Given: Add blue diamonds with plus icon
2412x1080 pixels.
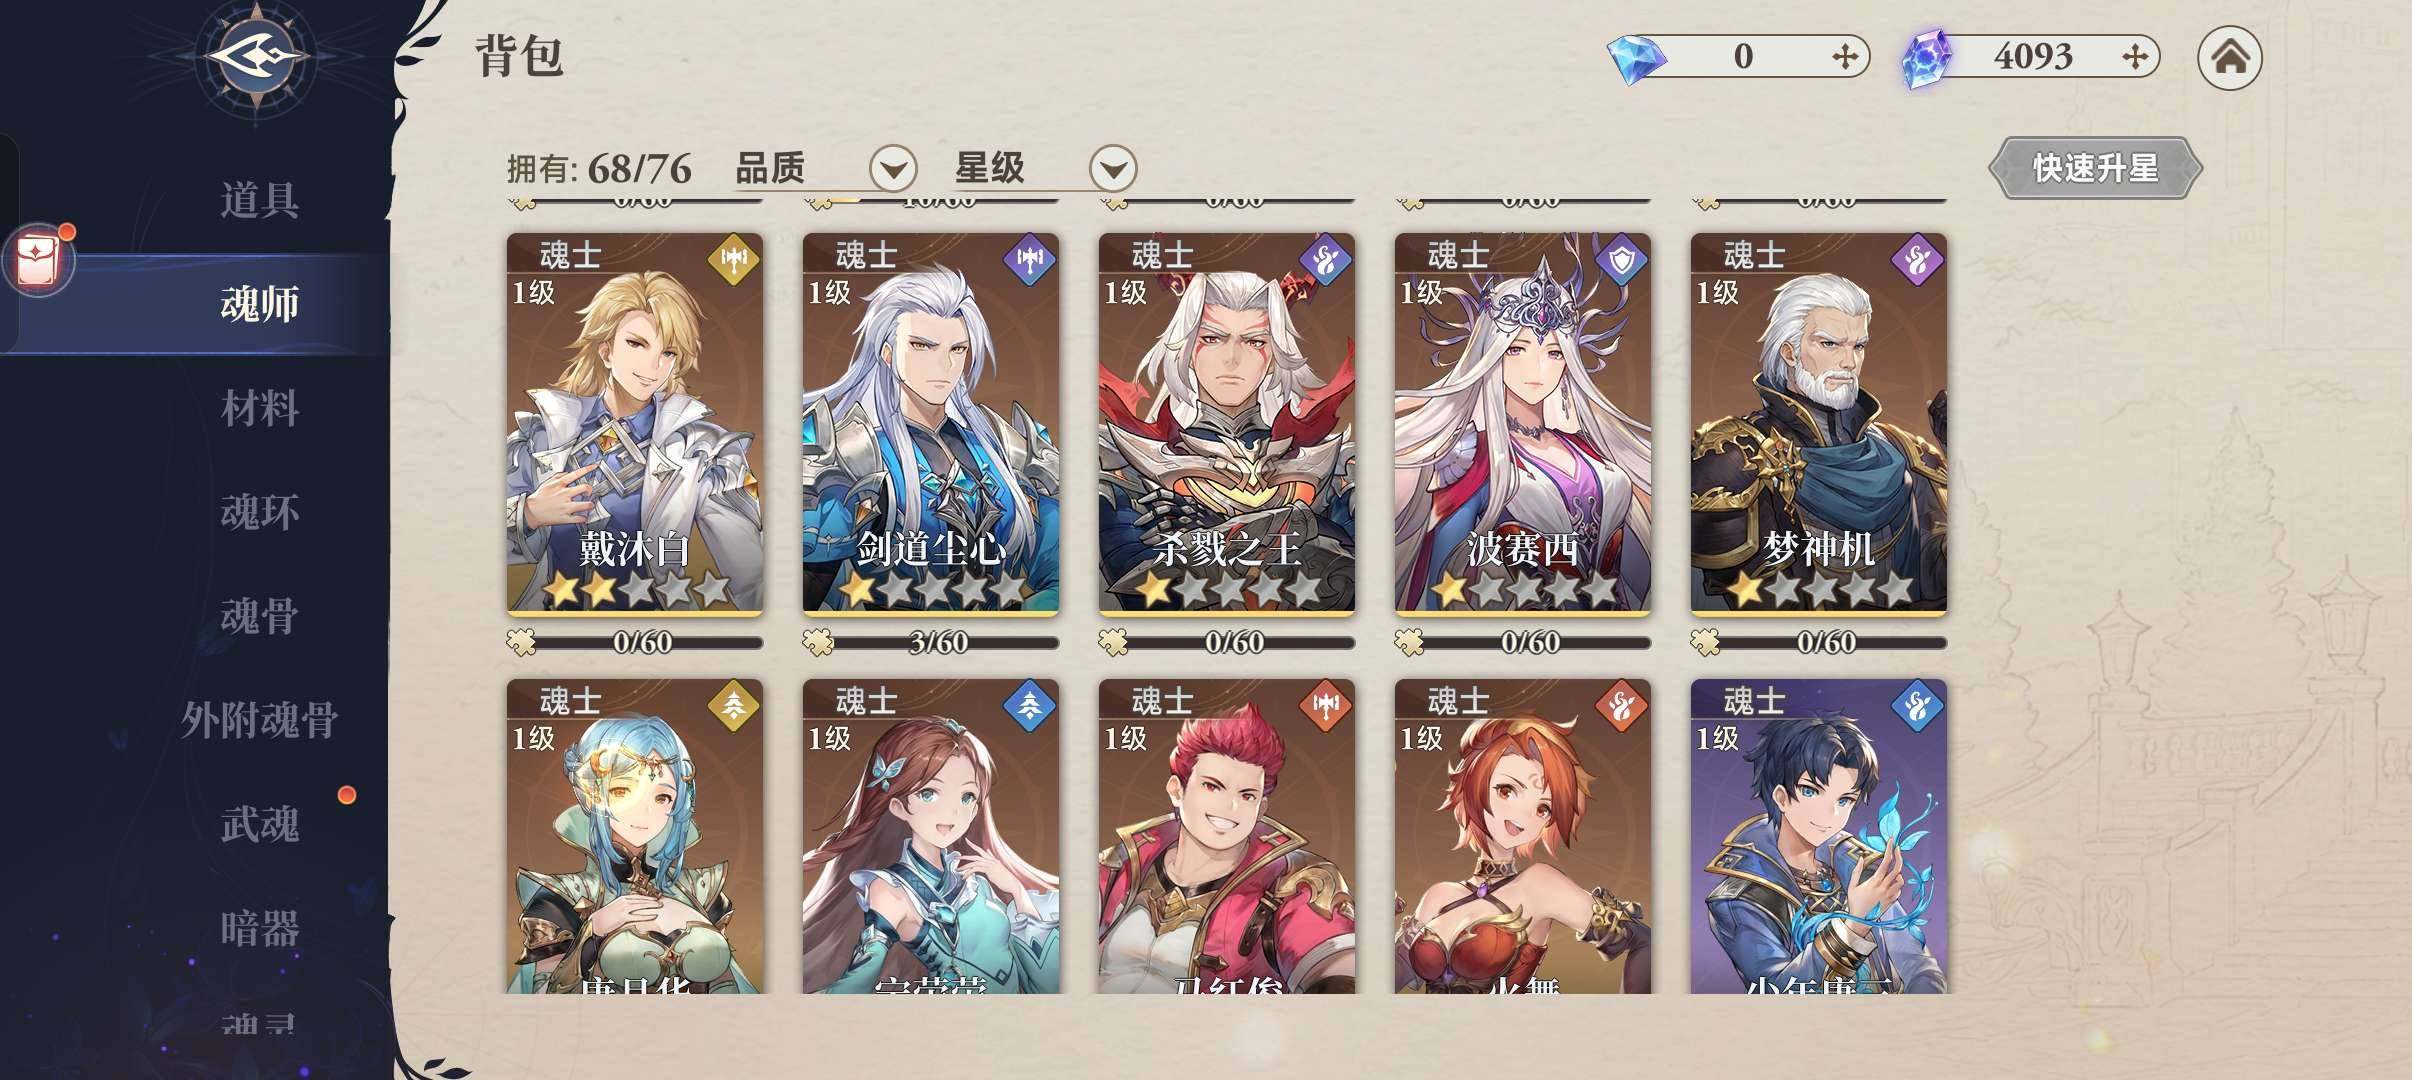Looking at the screenshot, I should [1844, 57].
